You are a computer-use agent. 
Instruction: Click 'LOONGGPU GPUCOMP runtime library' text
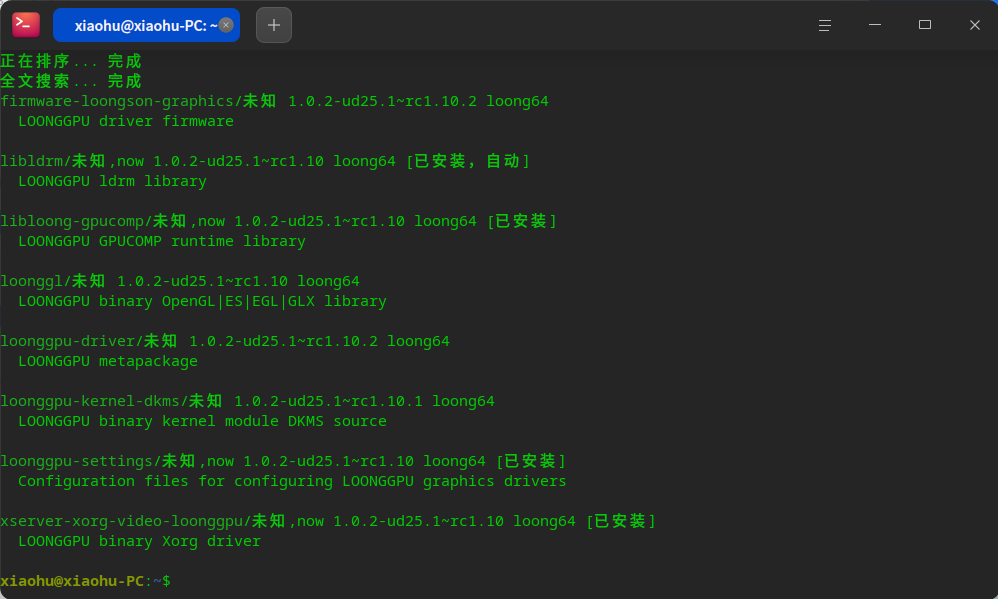[162, 241]
